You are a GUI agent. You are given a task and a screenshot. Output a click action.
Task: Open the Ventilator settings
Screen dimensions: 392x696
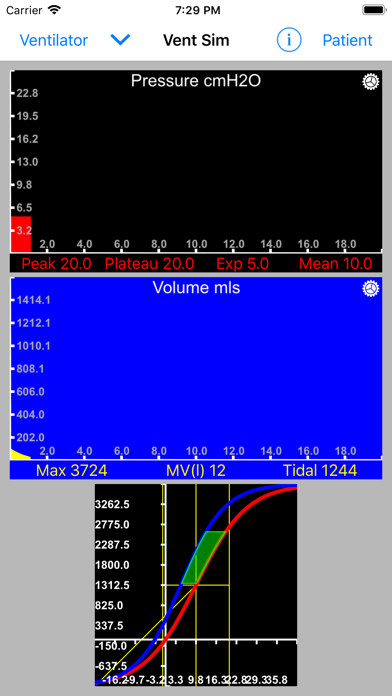pyautogui.click(x=54, y=40)
